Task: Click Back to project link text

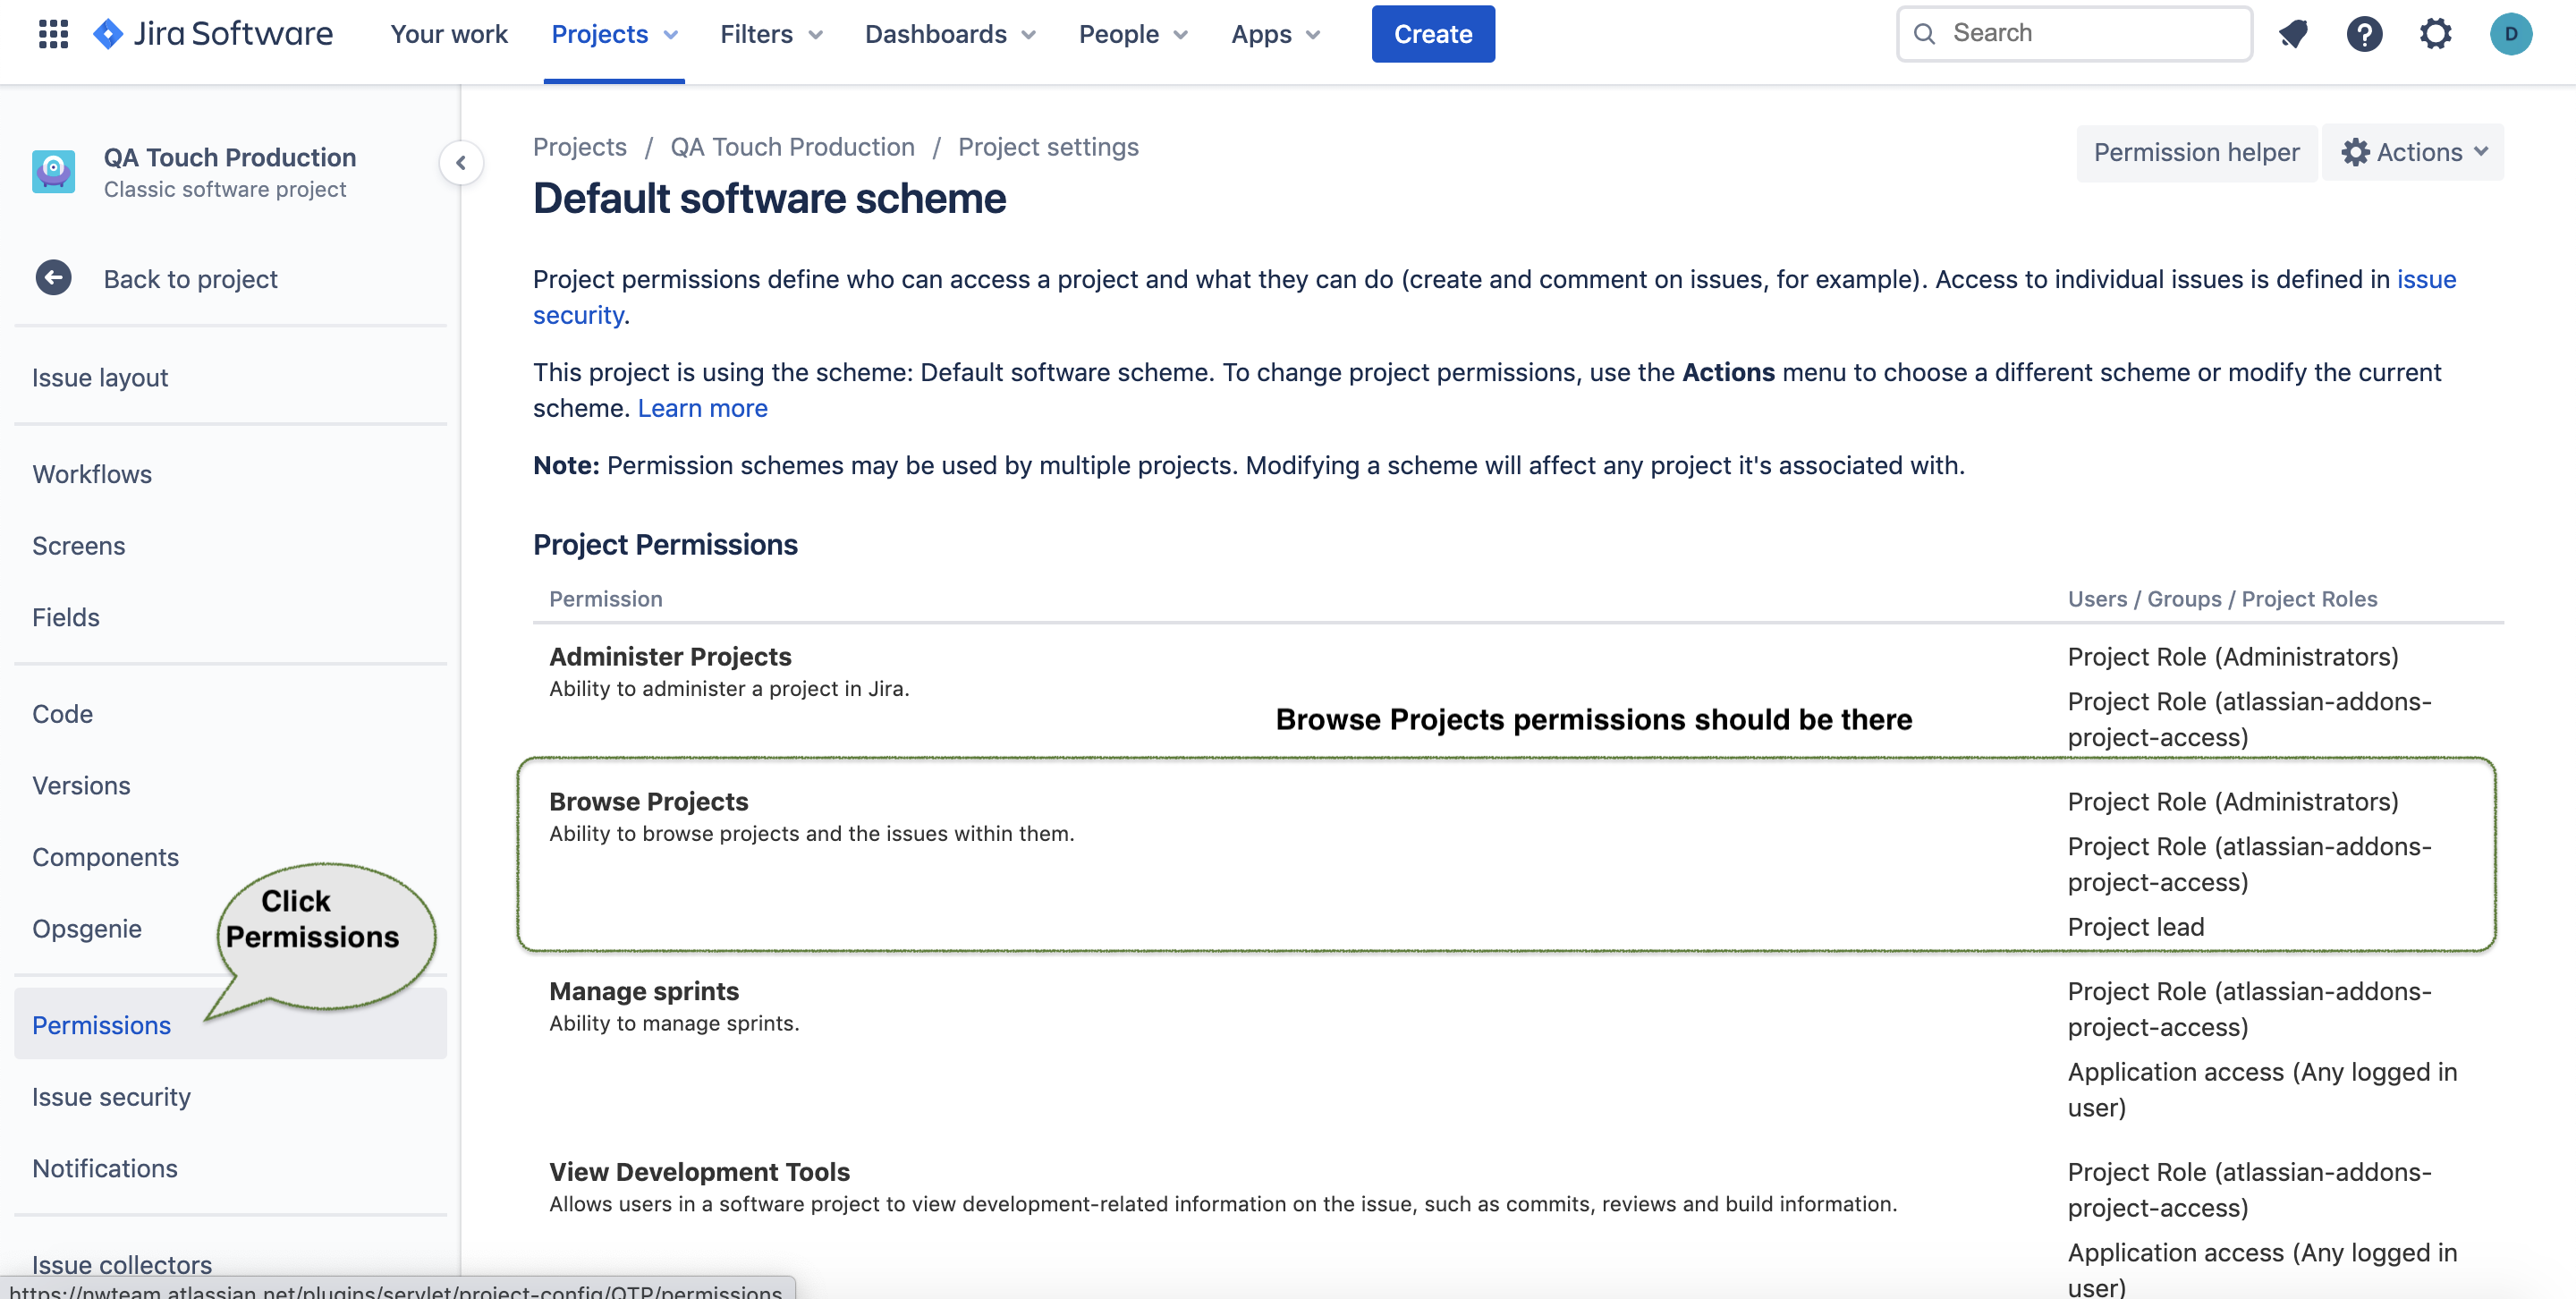Action: pos(190,278)
